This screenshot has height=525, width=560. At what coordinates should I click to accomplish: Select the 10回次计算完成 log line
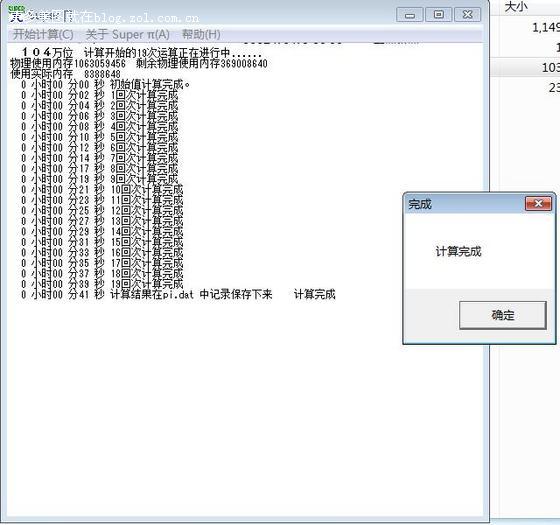coord(102,190)
